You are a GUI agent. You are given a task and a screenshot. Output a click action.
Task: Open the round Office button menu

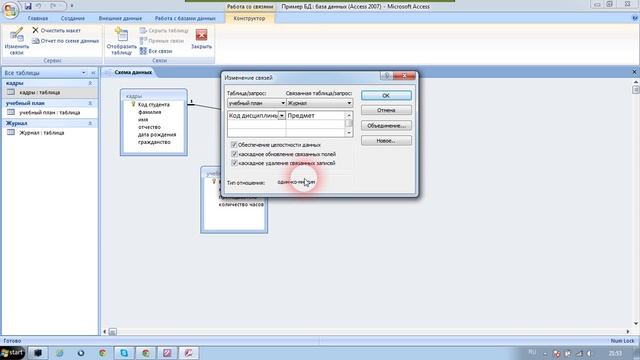click(x=9, y=10)
